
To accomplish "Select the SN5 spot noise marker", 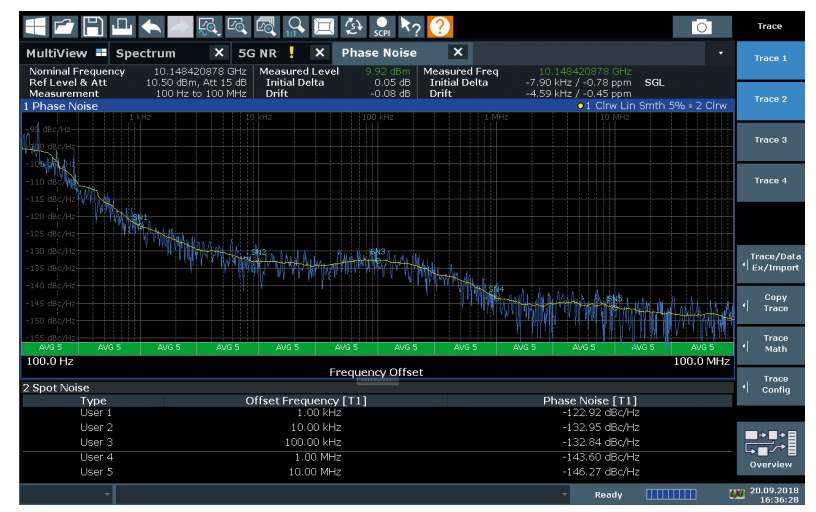I will [615, 299].
